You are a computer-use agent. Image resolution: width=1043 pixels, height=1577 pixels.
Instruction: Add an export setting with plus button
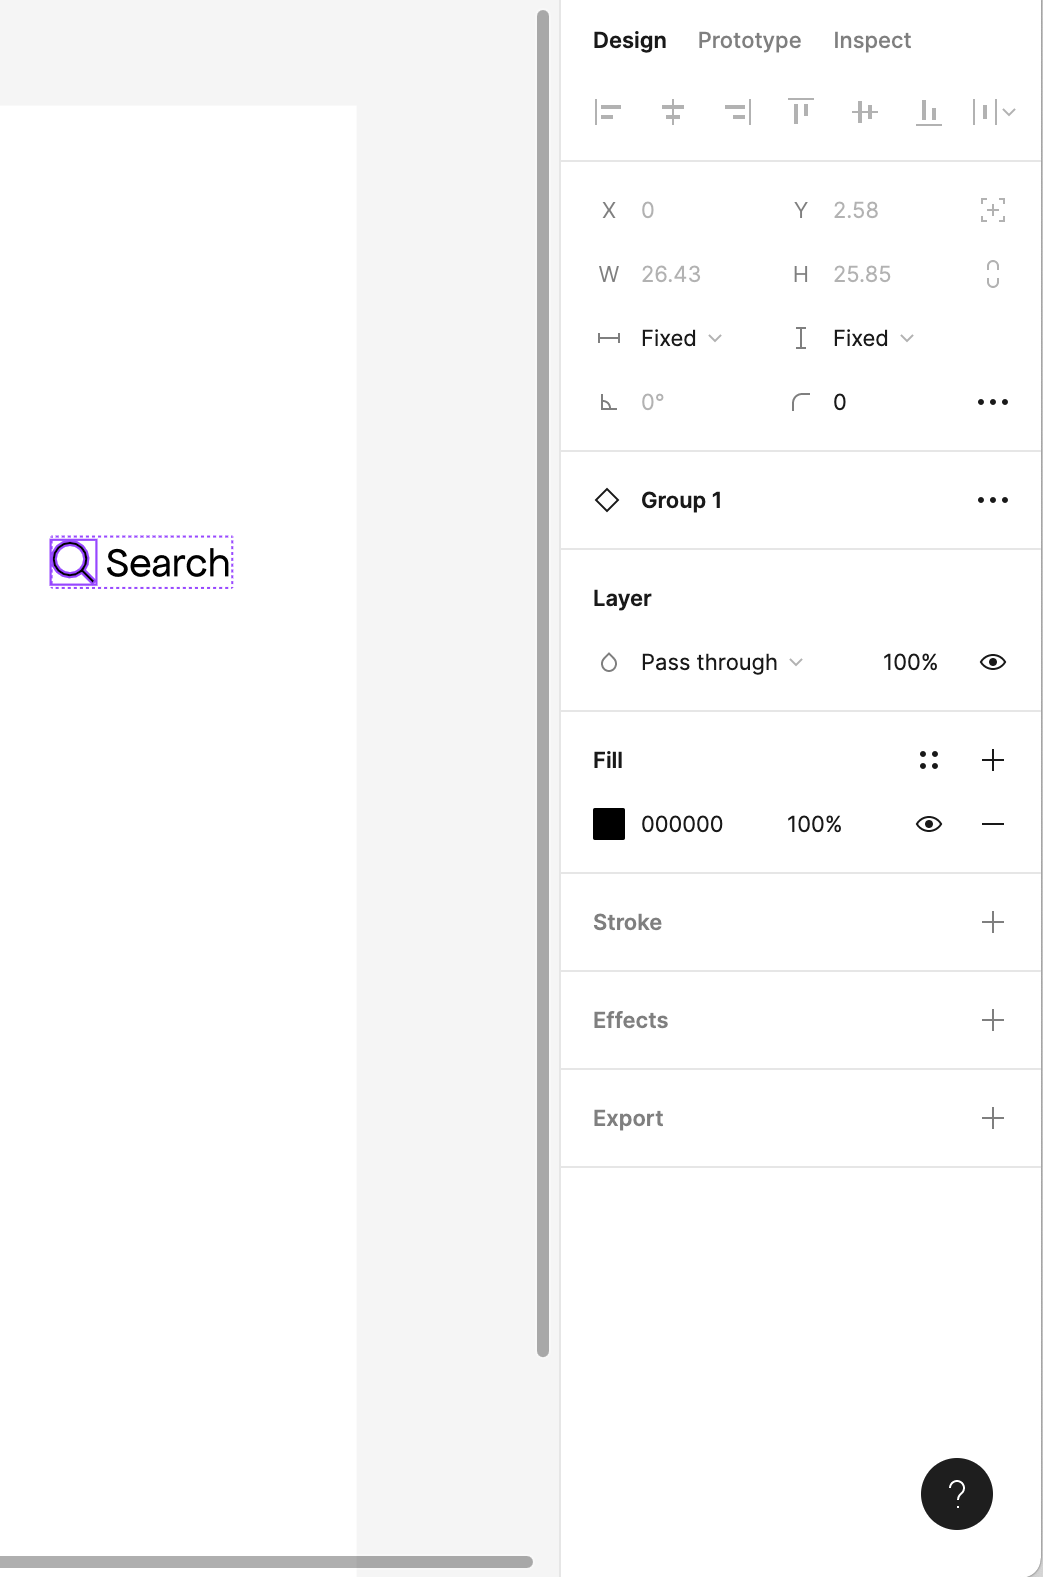tap(993, 1118)
